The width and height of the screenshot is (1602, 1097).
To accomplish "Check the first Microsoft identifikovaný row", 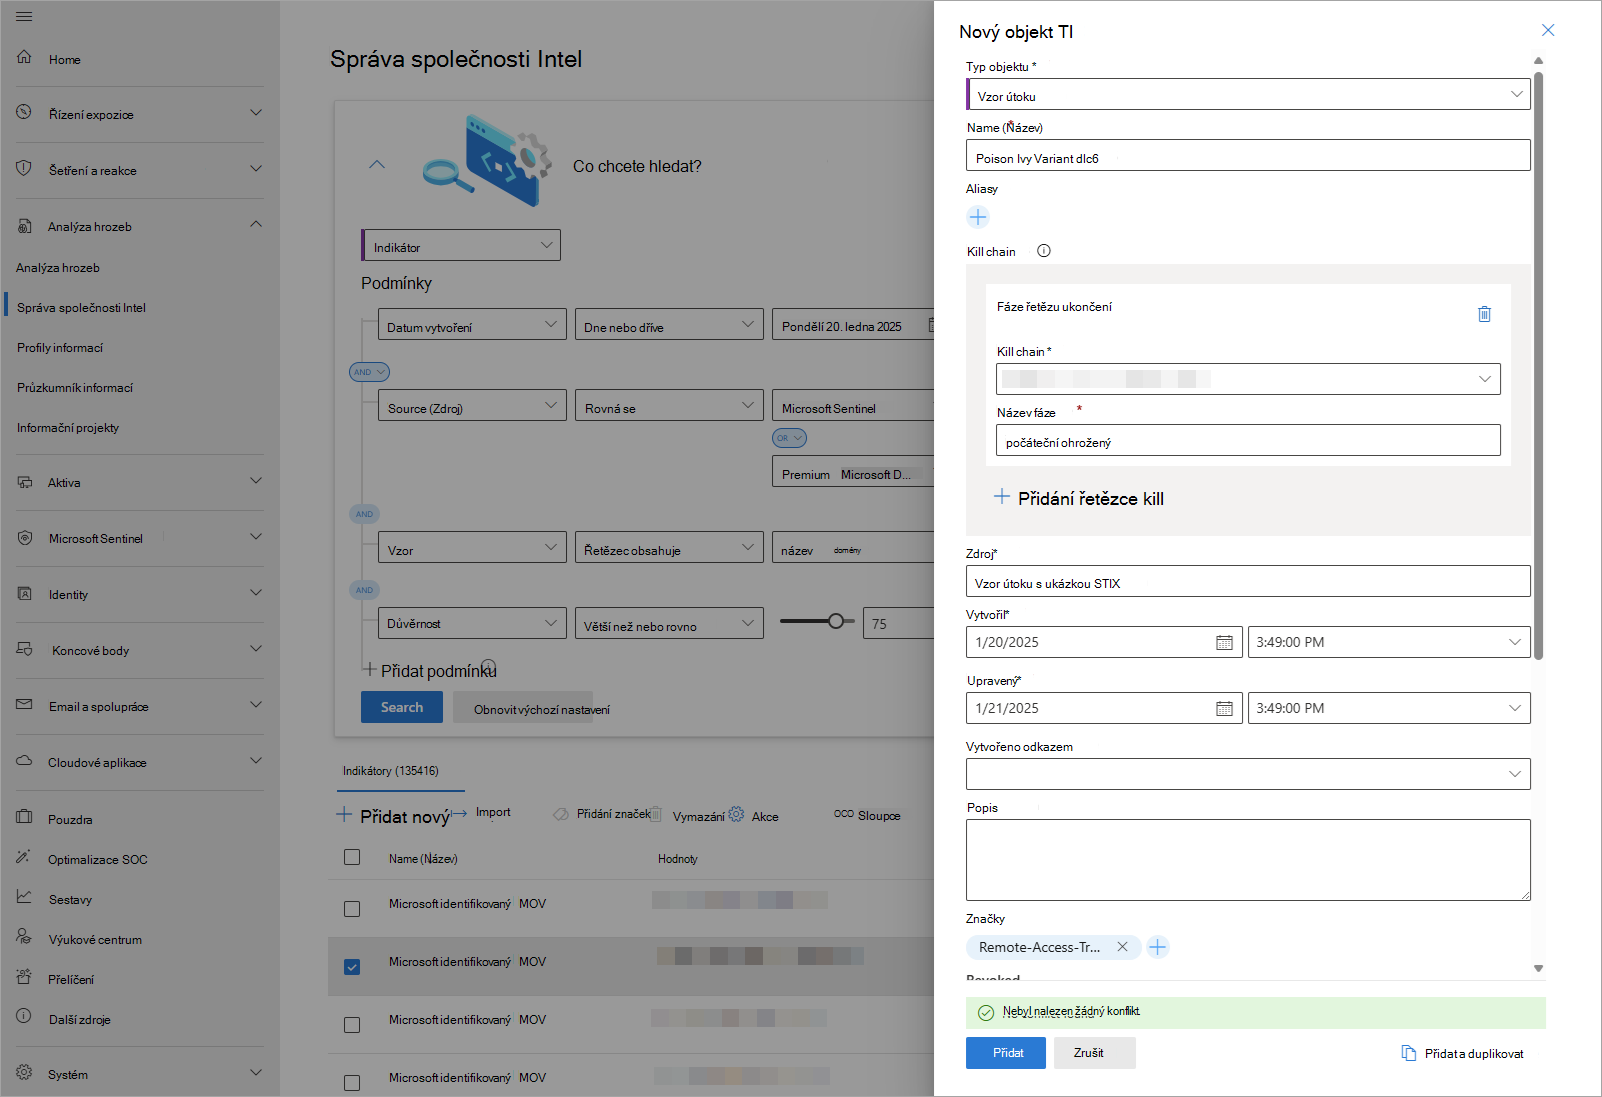I will [352, 909].
